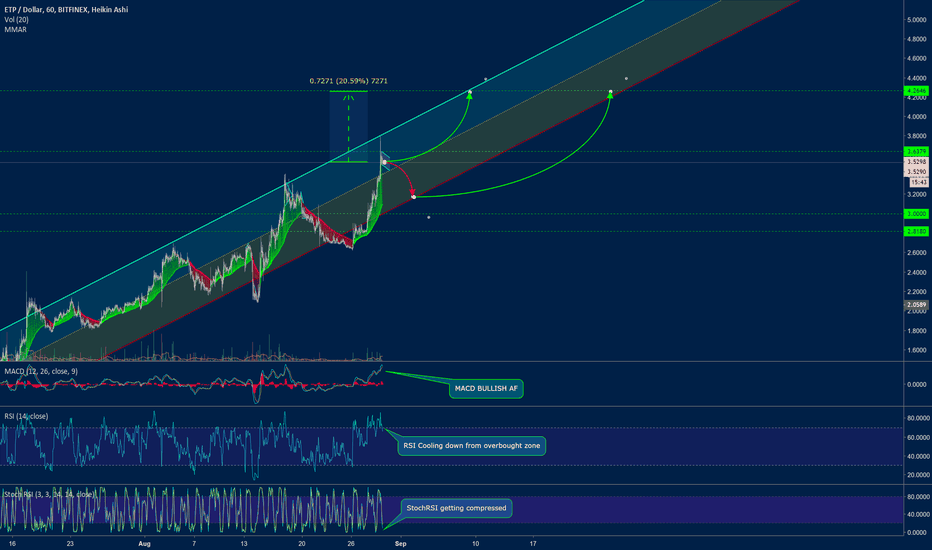Click the 4.8000 price axis label
This screenshot has width=932, height=550.
coord(917,39)
